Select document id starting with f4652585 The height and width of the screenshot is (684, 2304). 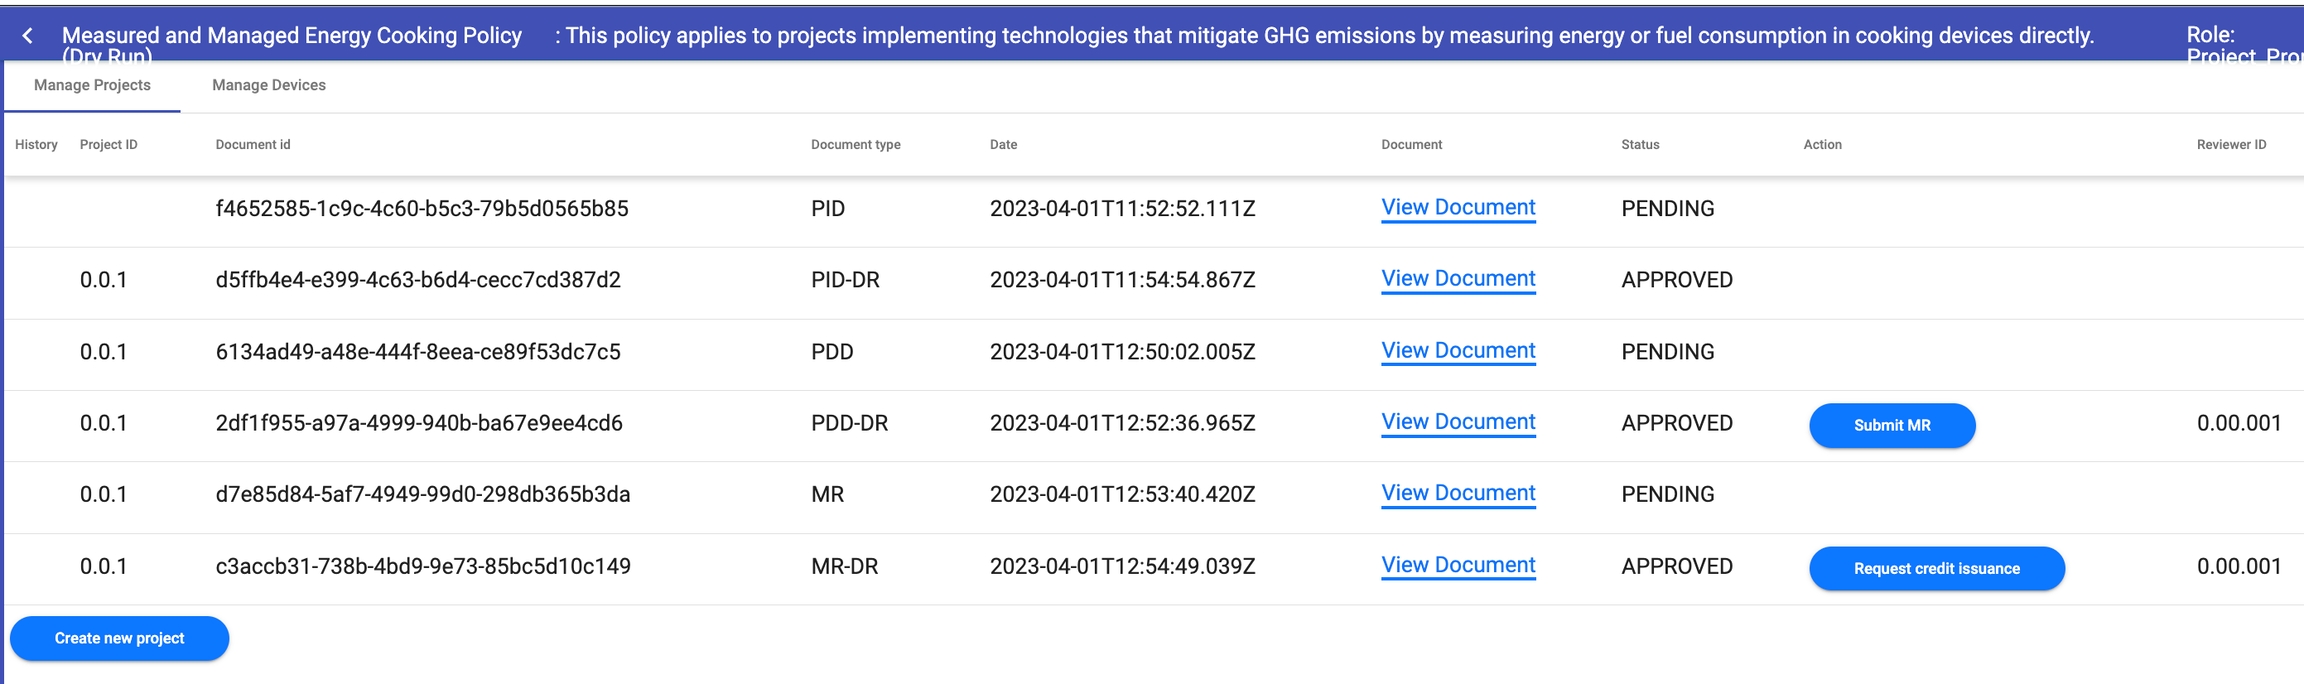click(422, 209)
